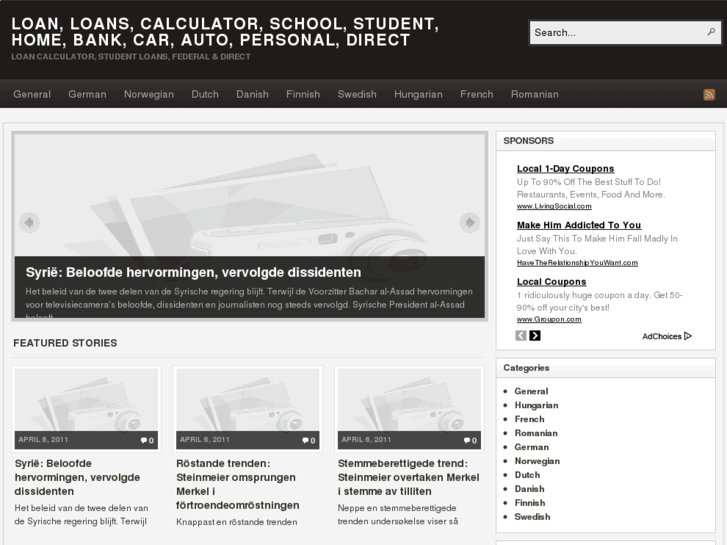Viewport: 727px width, 545px height.
Task: Open the slider headline Syrië: Beloofde hervormingen
Action: coord(193,272)
